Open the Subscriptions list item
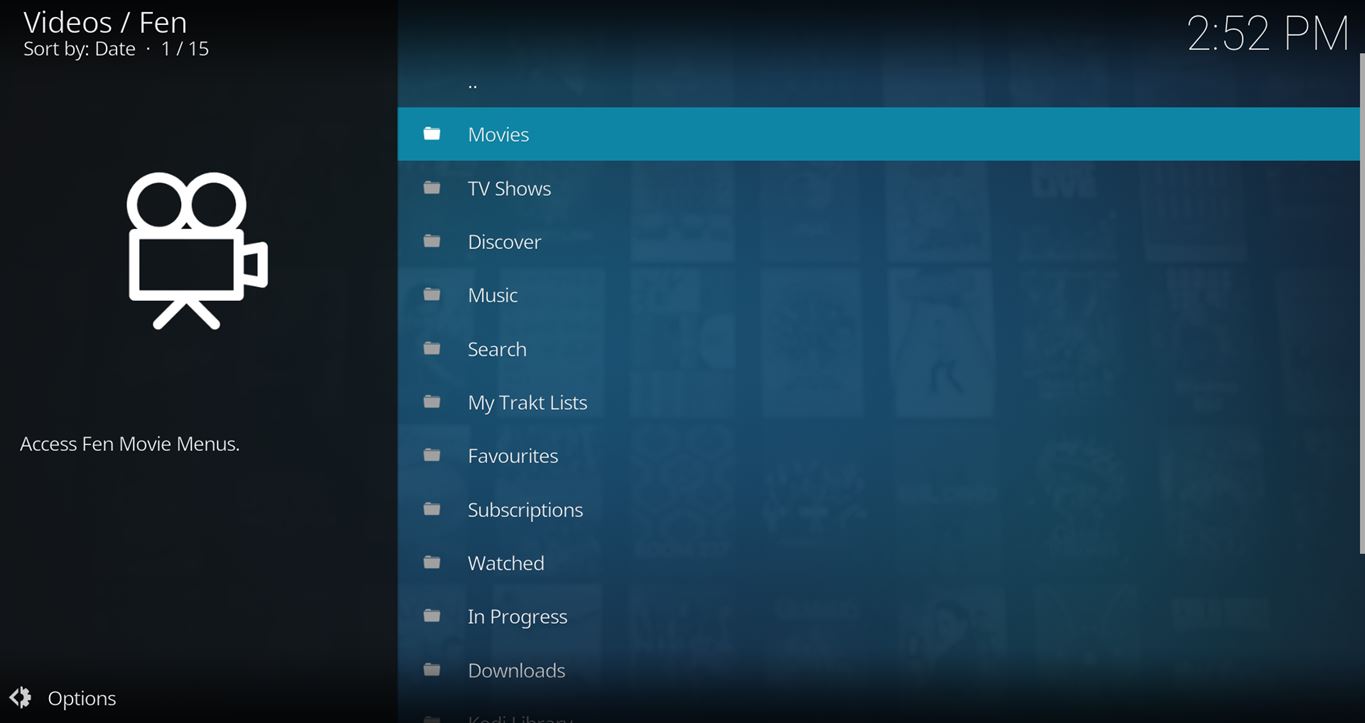Image resolution: width=1365 pixels, height=723 pixels. tap(525, 510)
